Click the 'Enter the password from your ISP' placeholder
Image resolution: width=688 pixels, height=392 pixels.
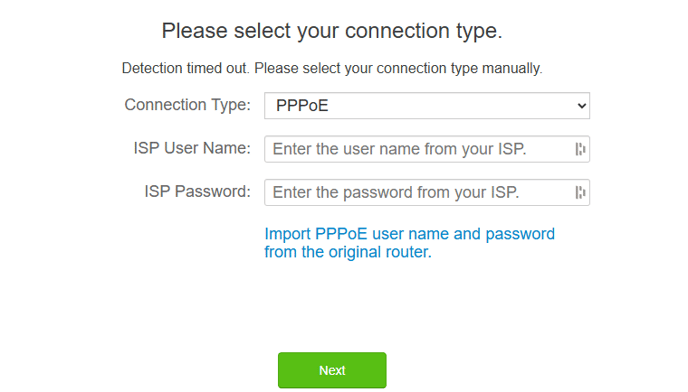tap(396, 193)
